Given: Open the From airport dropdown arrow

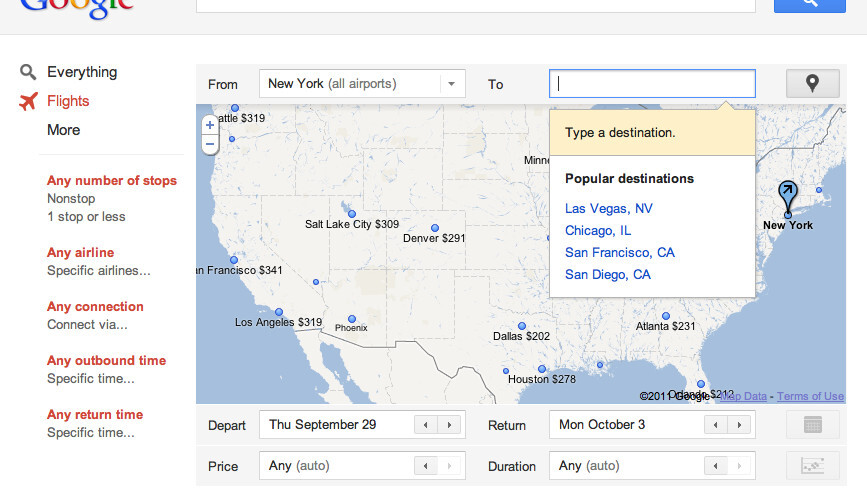Looking at the screenshot, I should pos(452,84).
